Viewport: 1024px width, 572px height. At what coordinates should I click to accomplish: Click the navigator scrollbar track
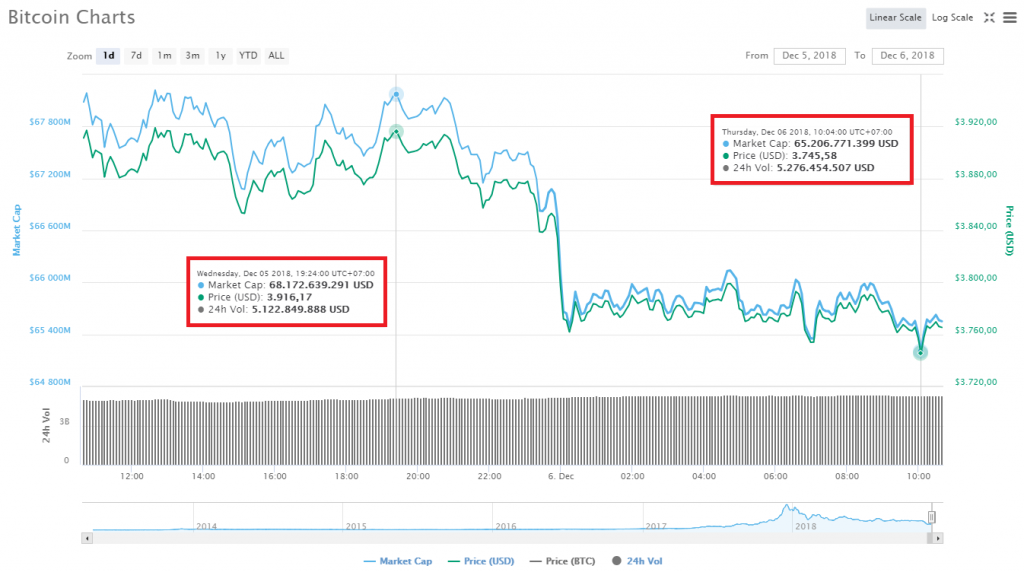pyautogui.click(x=509, y=538)
